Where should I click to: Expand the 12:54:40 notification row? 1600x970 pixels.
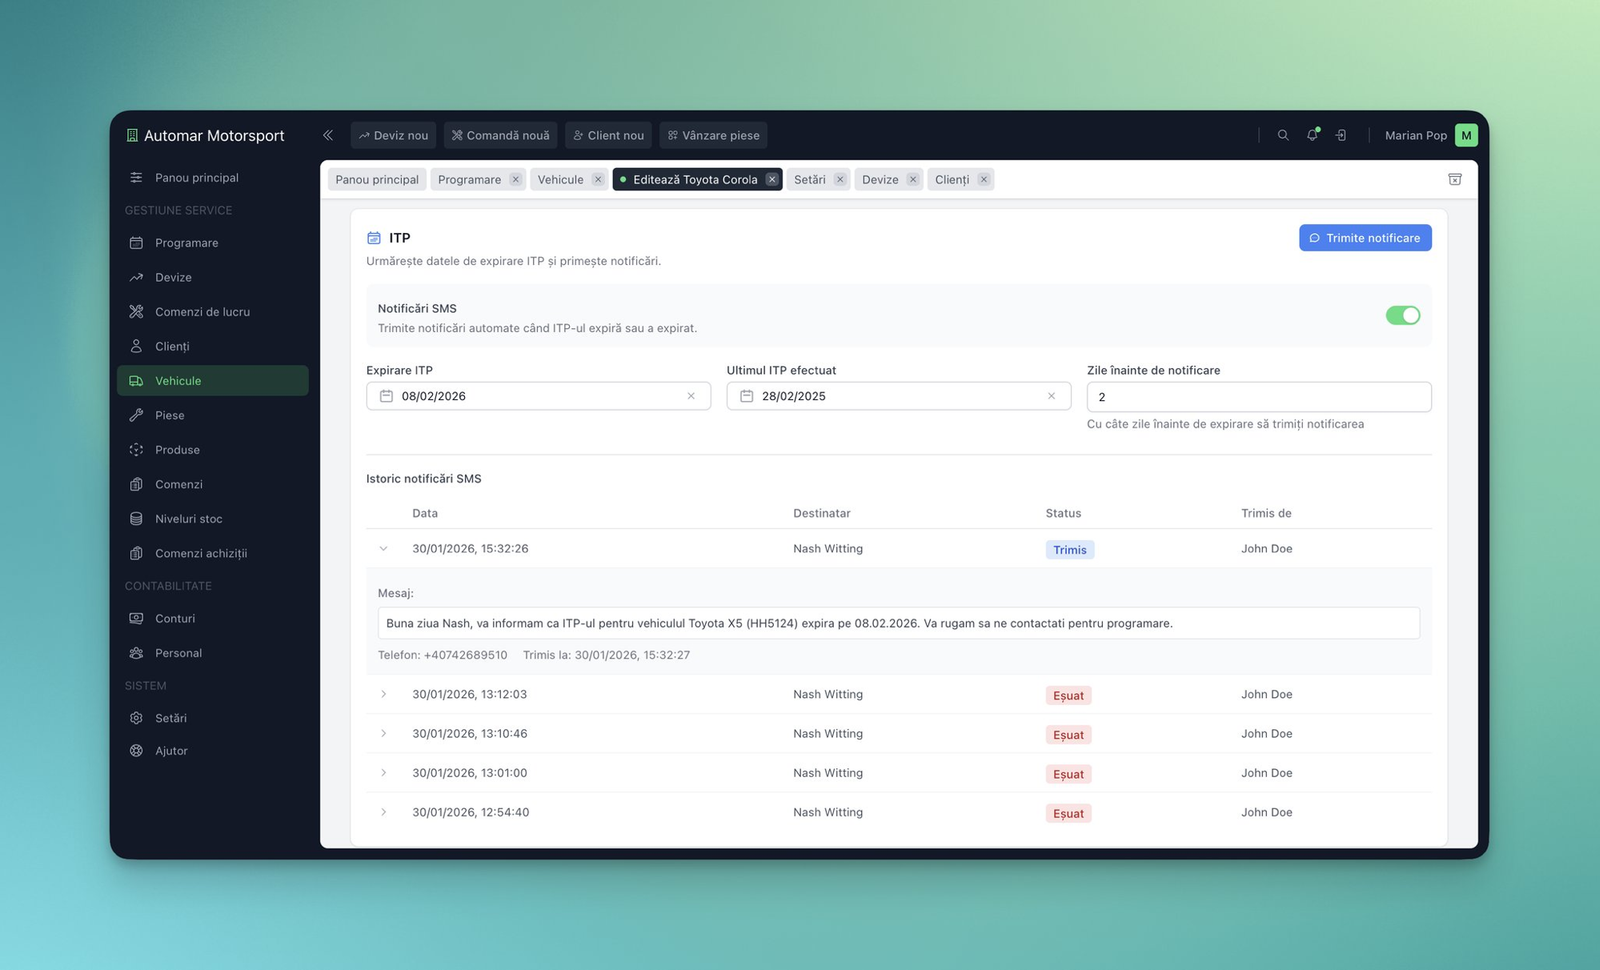[383, 812]
